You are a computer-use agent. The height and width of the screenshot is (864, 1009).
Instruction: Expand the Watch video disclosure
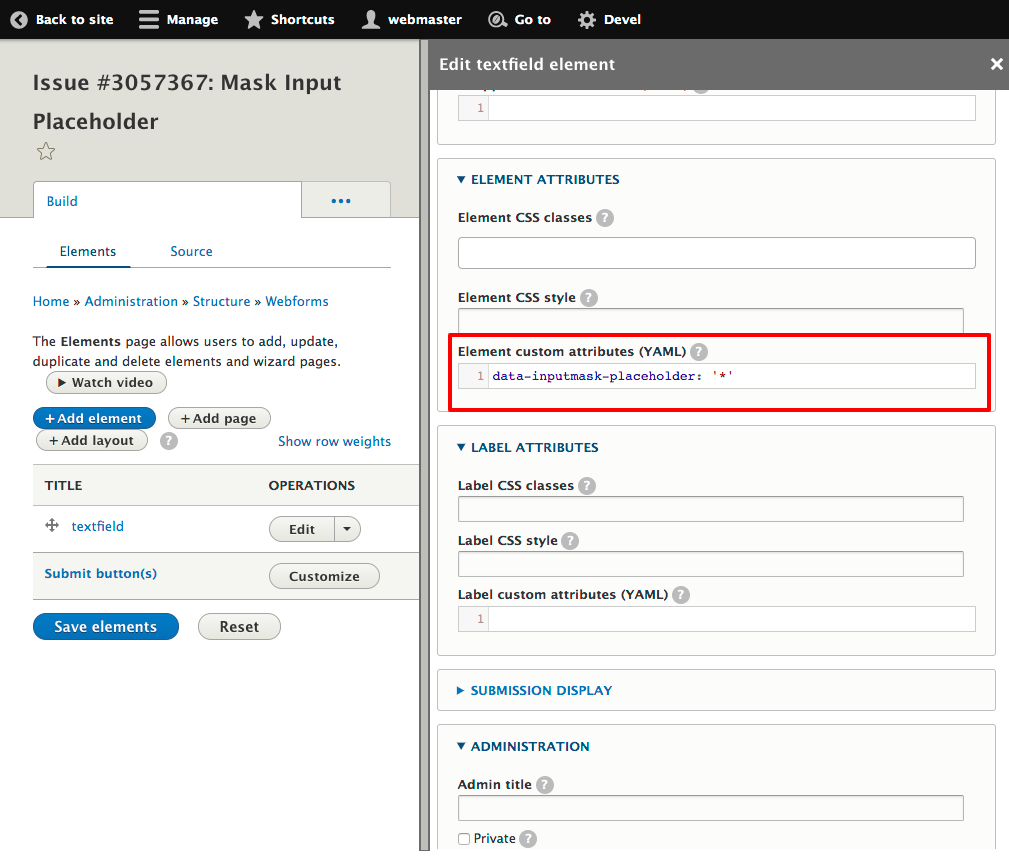(x=106, y=383)
